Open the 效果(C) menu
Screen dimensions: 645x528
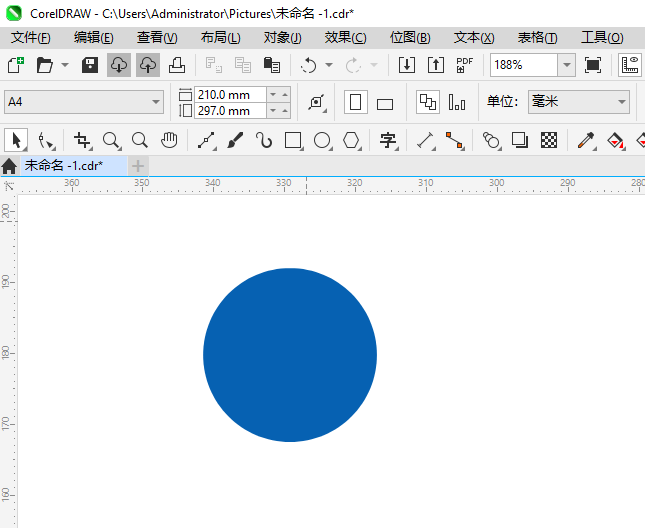coord(345,38)
